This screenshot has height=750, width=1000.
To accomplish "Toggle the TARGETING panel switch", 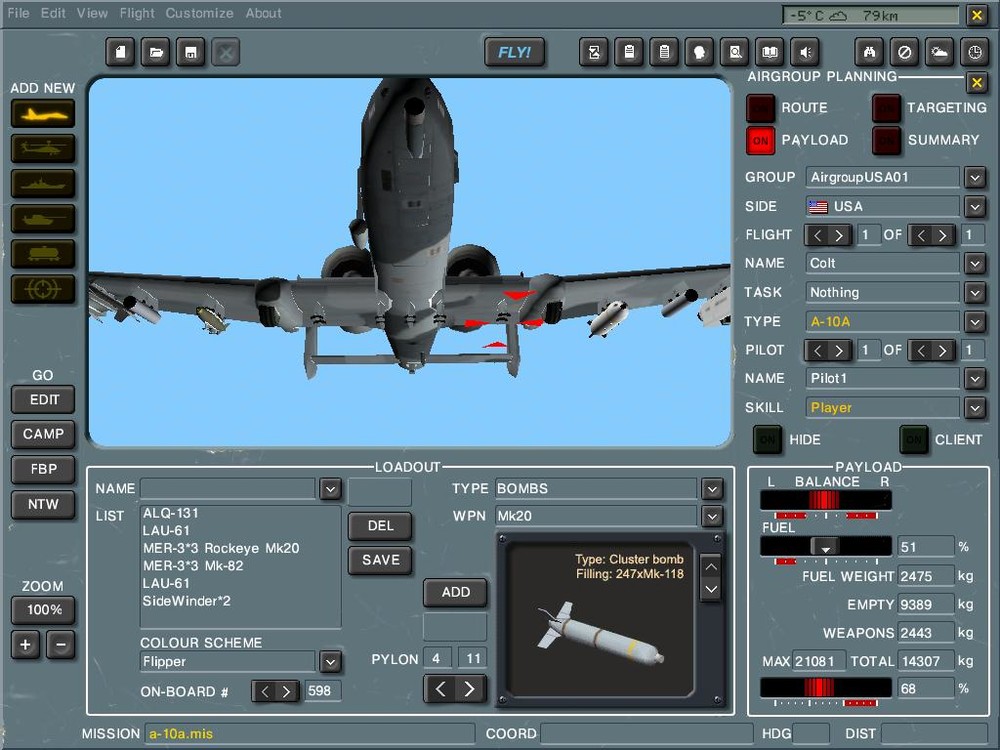I will coord(886,108).
